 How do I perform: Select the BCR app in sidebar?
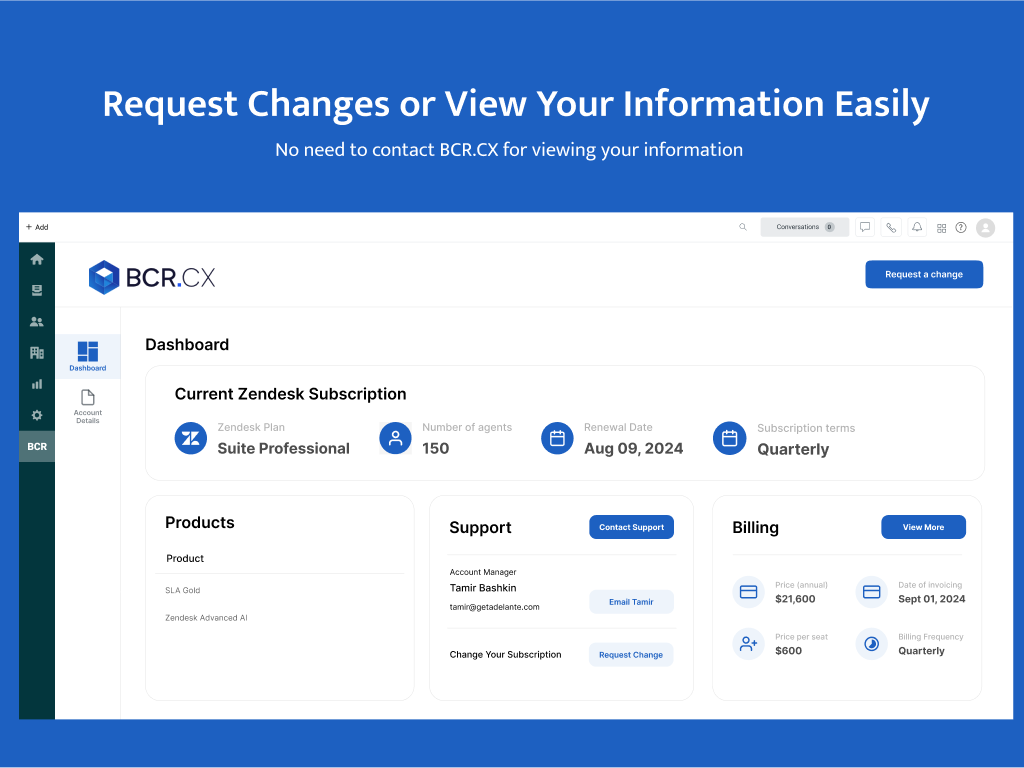(37, 446)
